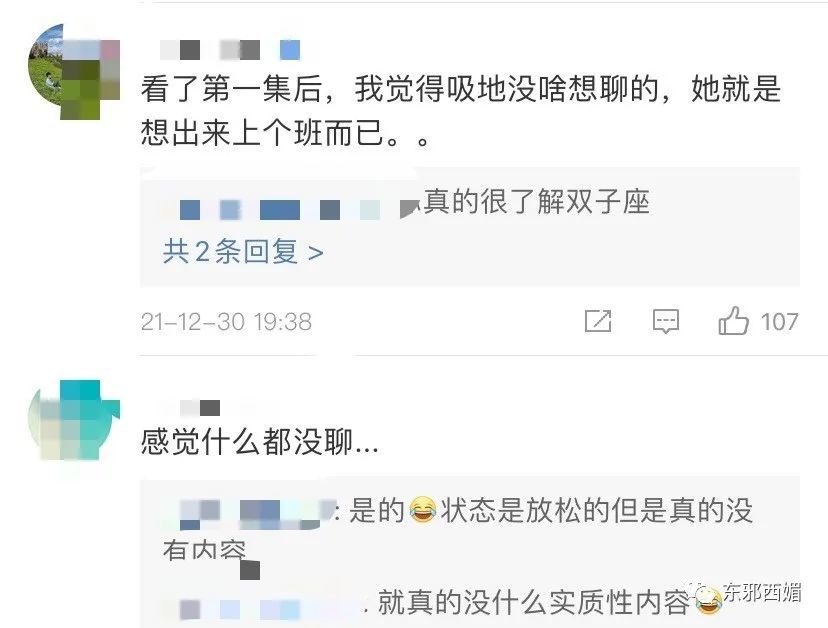Click the 107 like count number

[x=779, y=322]
